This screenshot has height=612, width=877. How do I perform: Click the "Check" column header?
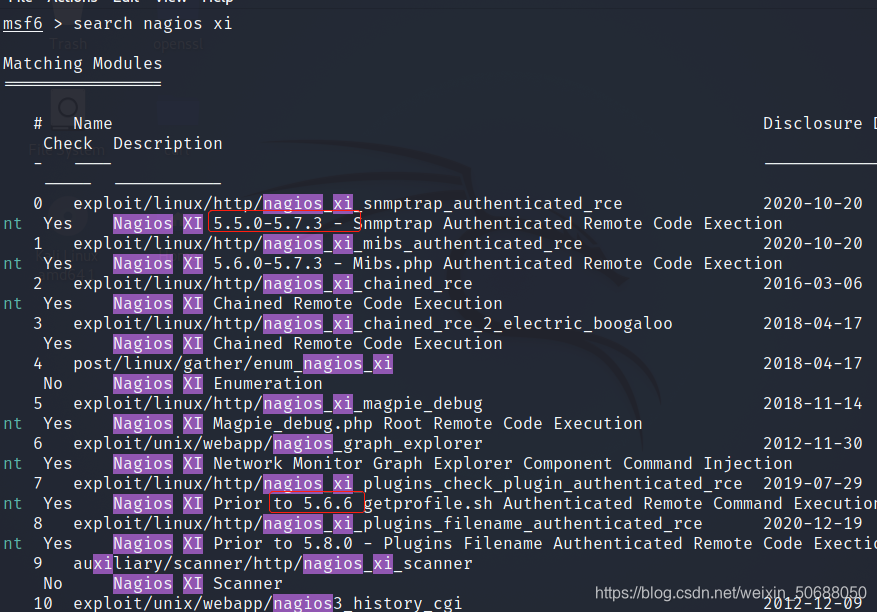pyautogui.click(x=68, y=144)
